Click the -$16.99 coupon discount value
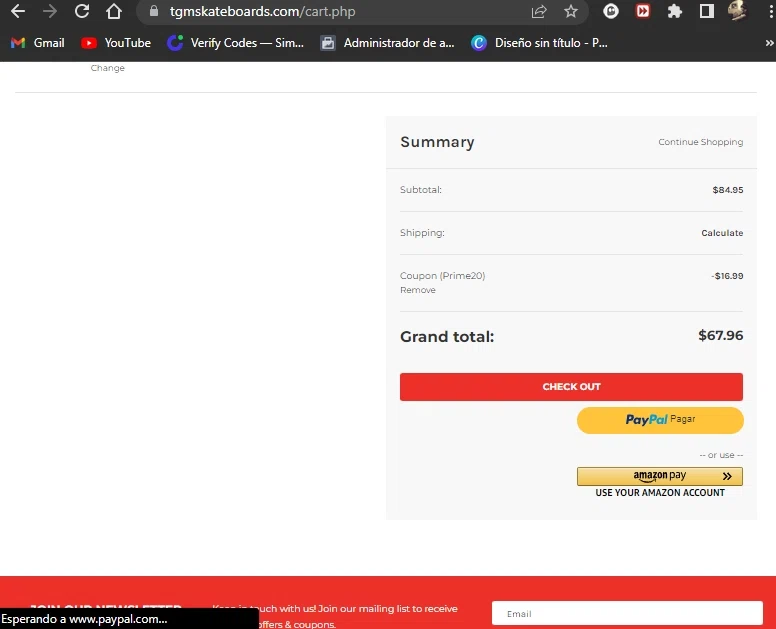 727,276
